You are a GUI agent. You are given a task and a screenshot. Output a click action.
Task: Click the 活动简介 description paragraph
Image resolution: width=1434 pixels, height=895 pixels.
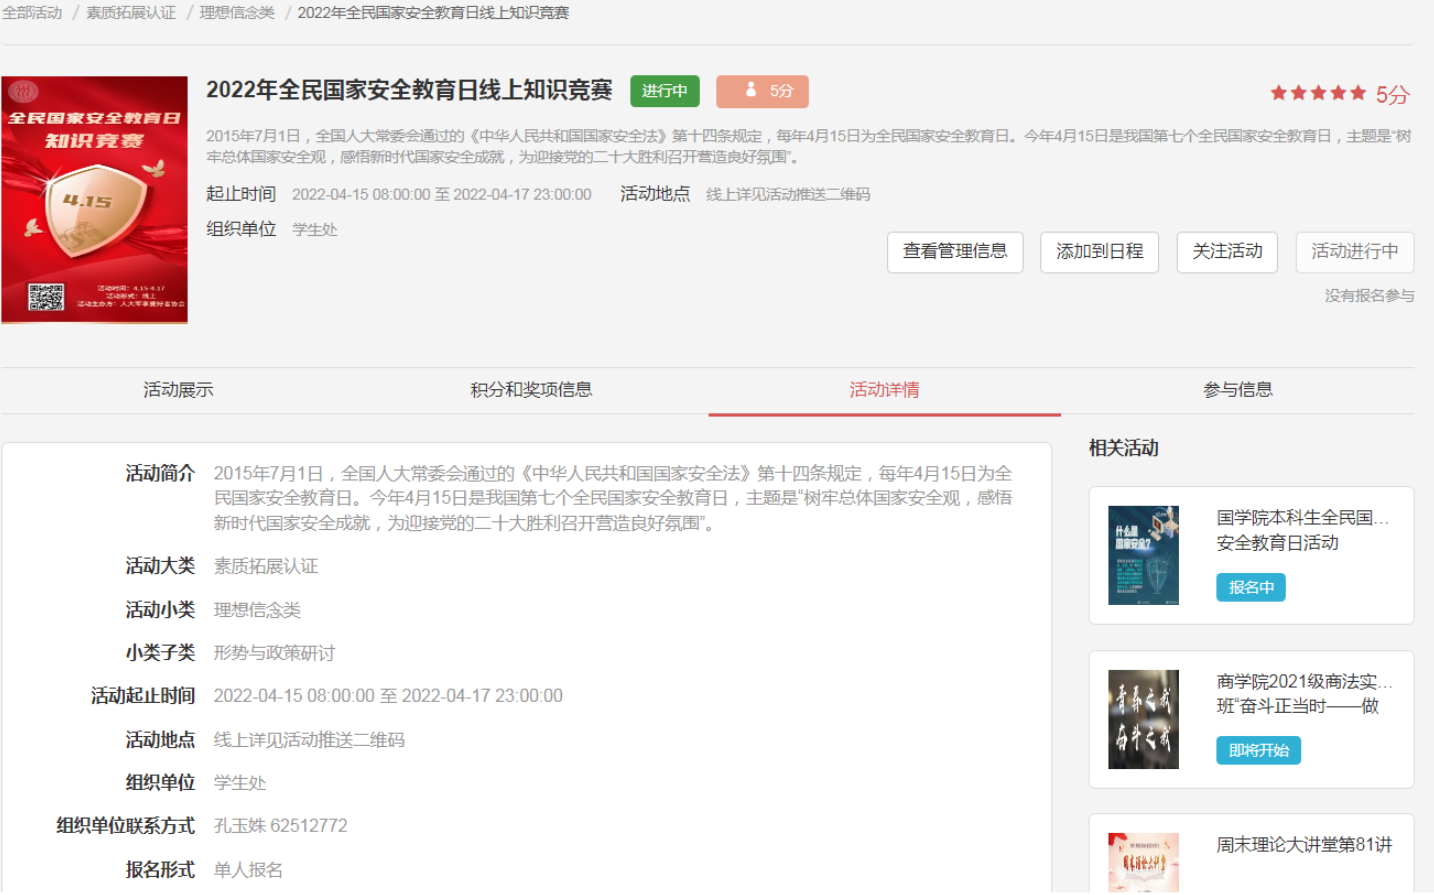(x=613, y=498)
